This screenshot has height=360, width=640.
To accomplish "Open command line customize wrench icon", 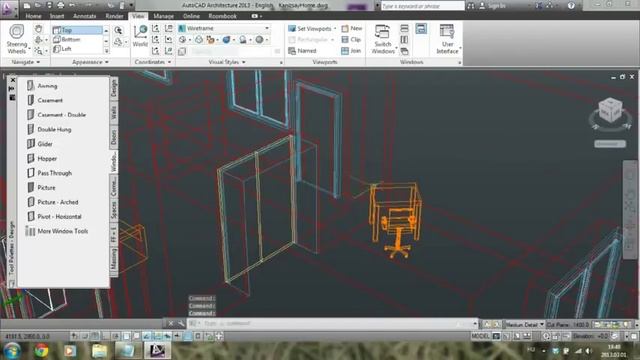I will [181, 323].
